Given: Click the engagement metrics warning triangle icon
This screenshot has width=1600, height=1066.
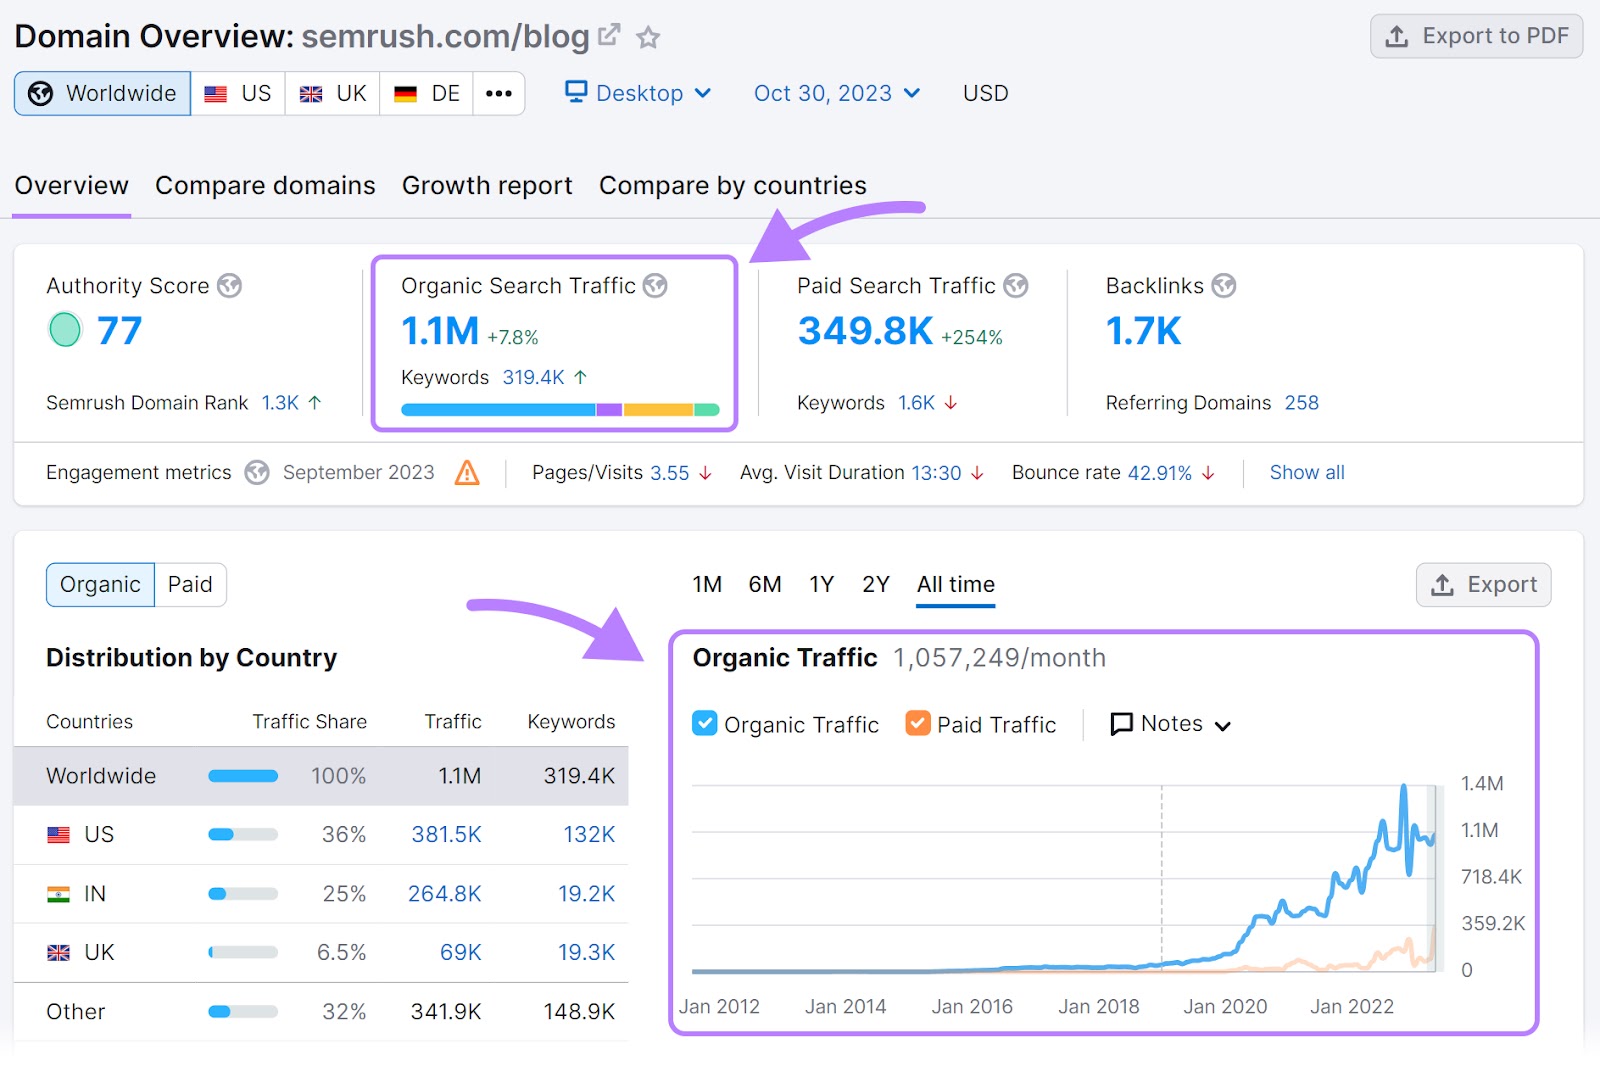Looking at the screenshot, I should (x=467, y=473).
